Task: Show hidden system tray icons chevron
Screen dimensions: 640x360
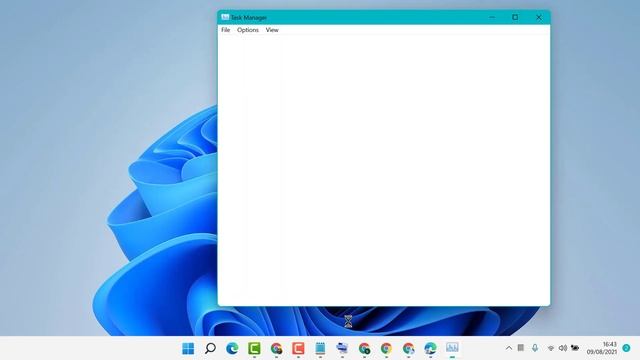Action: [x=509, y=348]
